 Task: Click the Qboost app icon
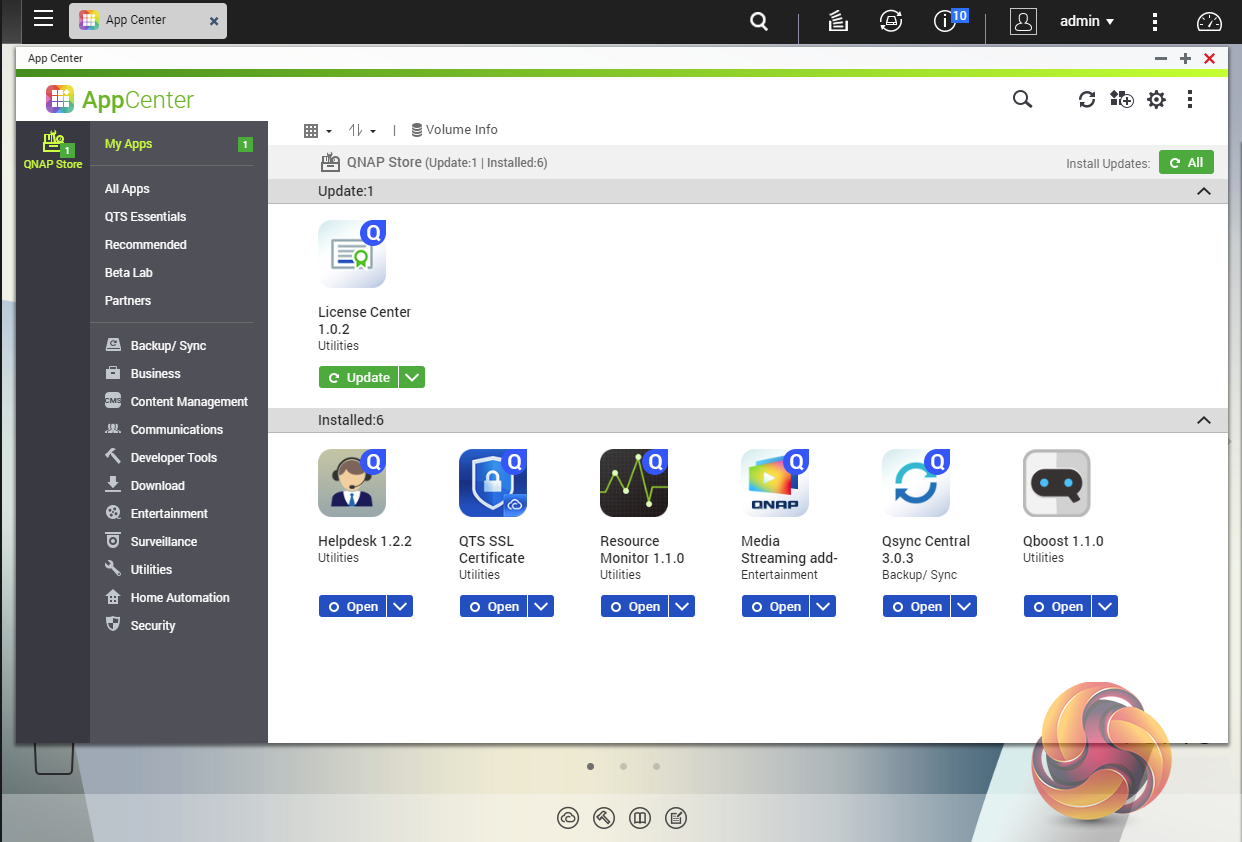click(1057, 483)
